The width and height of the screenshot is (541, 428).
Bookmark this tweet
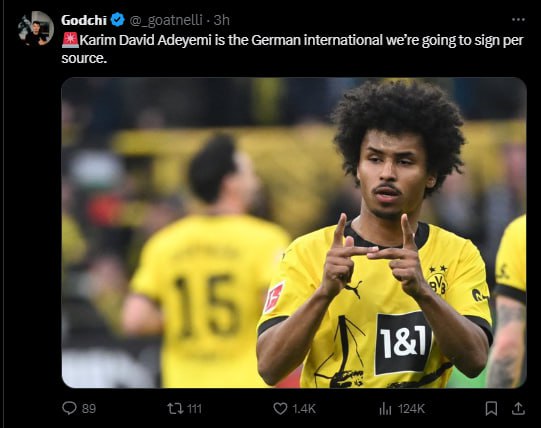[x=491, y=409]
